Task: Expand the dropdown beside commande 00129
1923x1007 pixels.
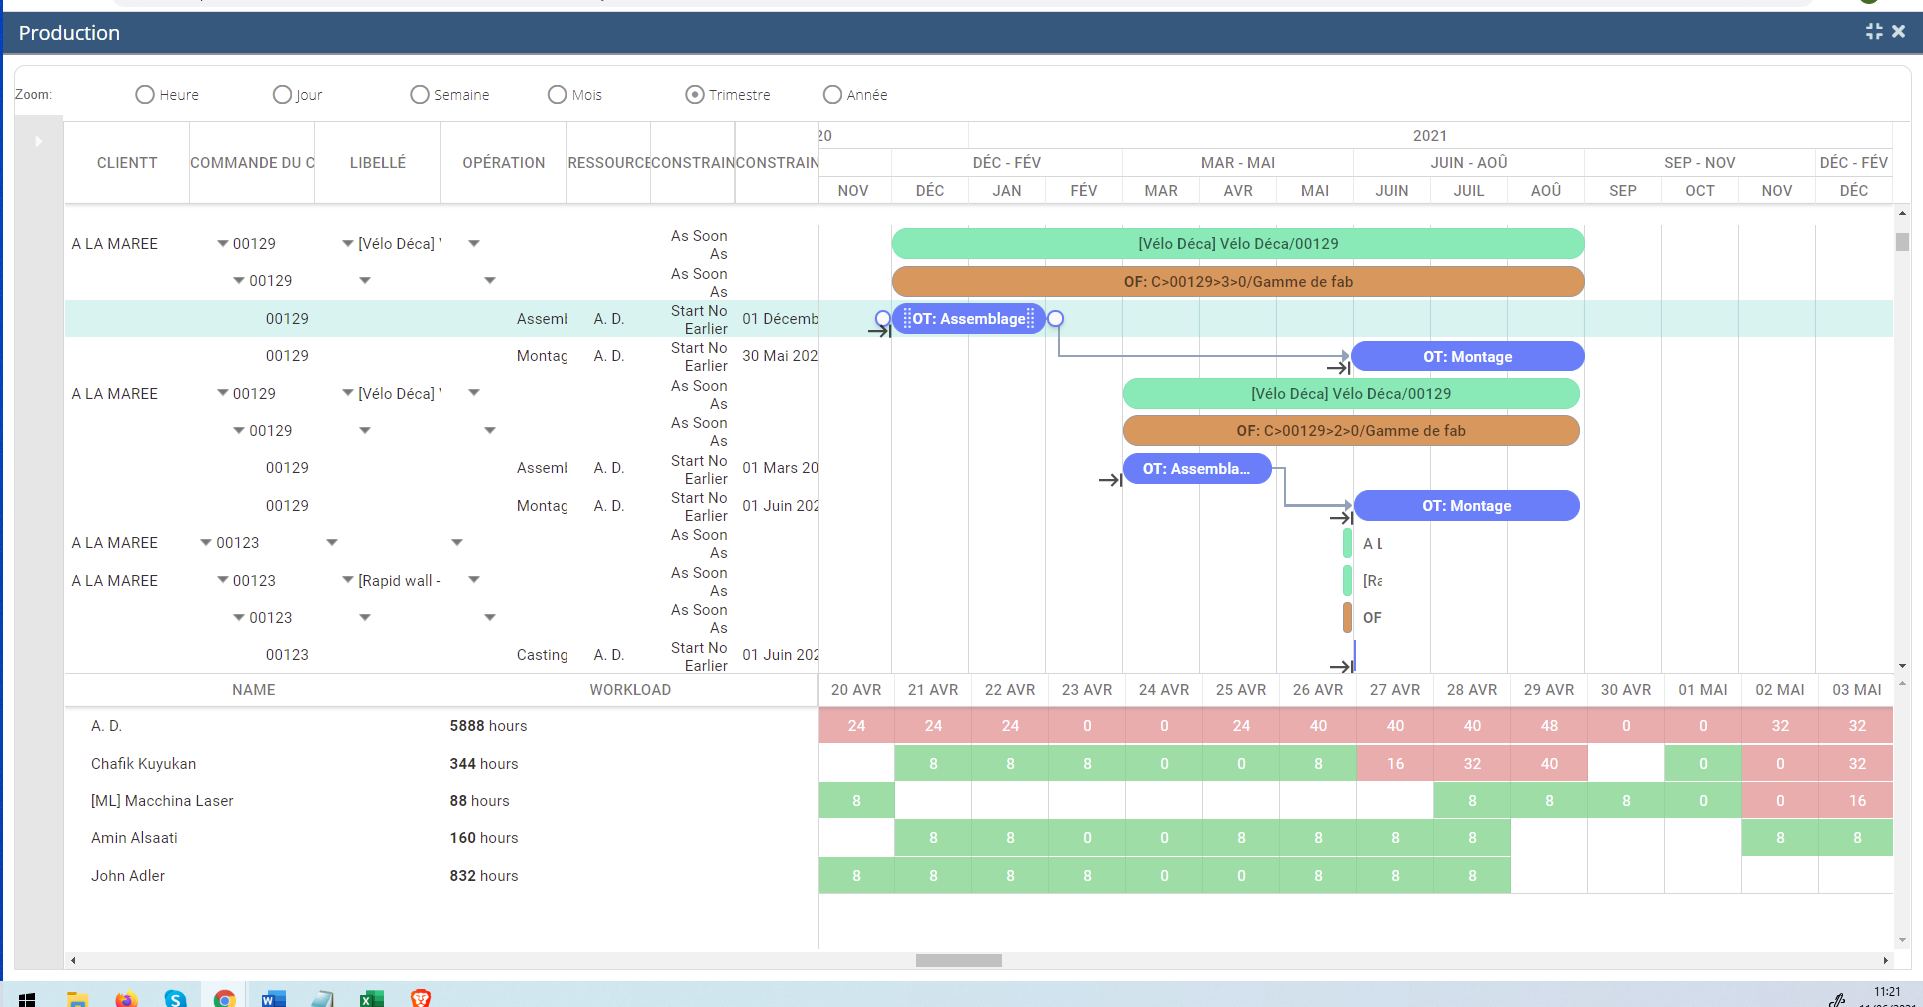Action: click(x=221, y=243)
